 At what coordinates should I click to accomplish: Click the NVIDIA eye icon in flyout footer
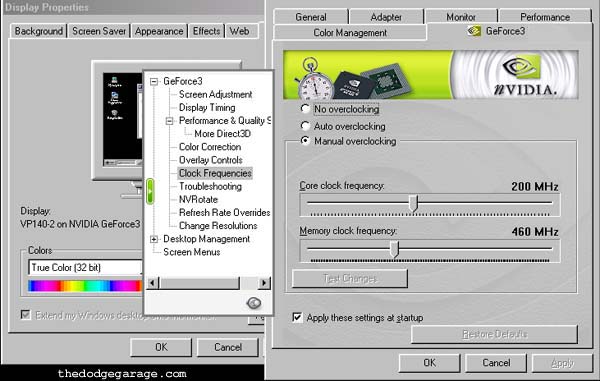click(254, 303)
